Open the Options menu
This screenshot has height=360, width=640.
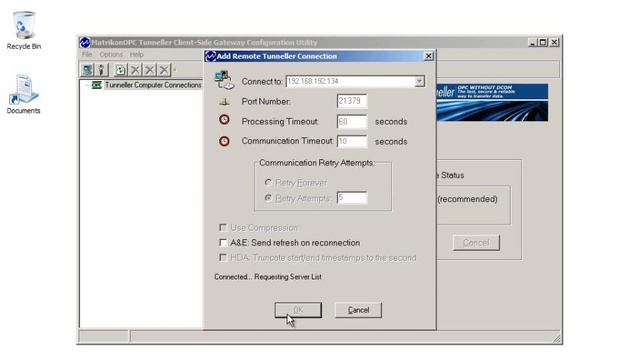coord(111,54)
